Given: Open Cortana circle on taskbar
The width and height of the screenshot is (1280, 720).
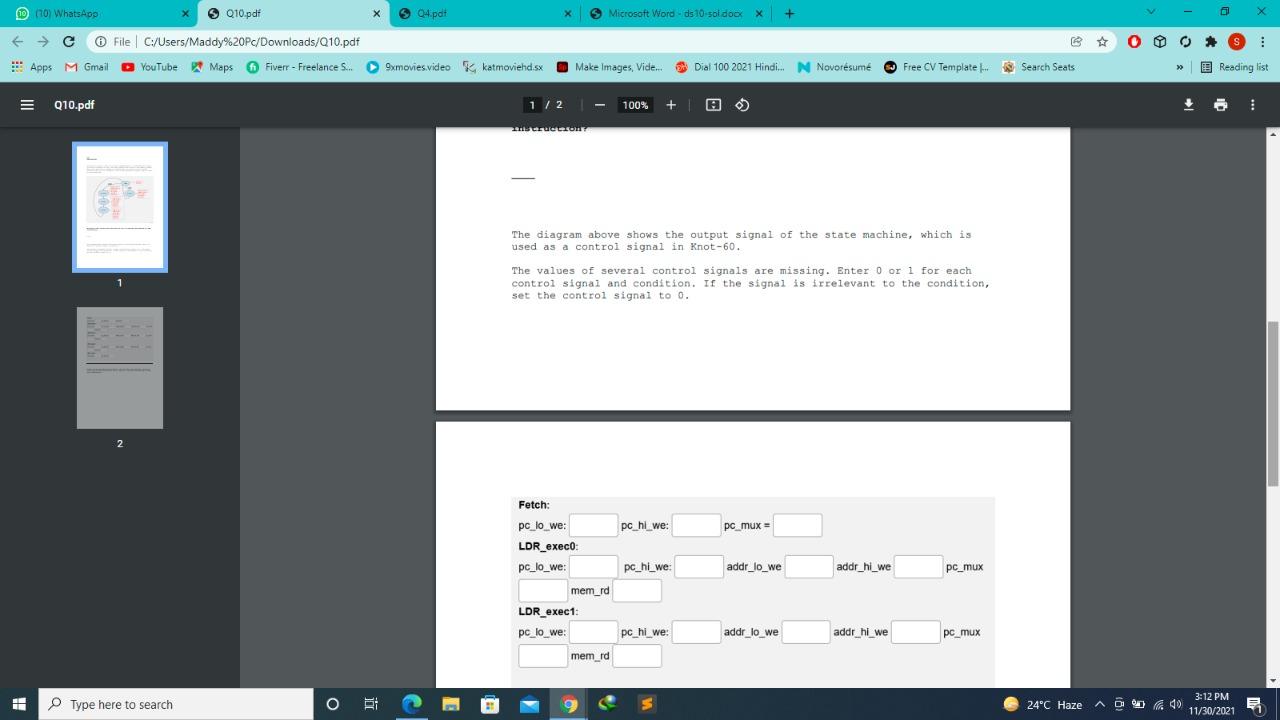Looking at the screenshot, I should pos(332,704).
